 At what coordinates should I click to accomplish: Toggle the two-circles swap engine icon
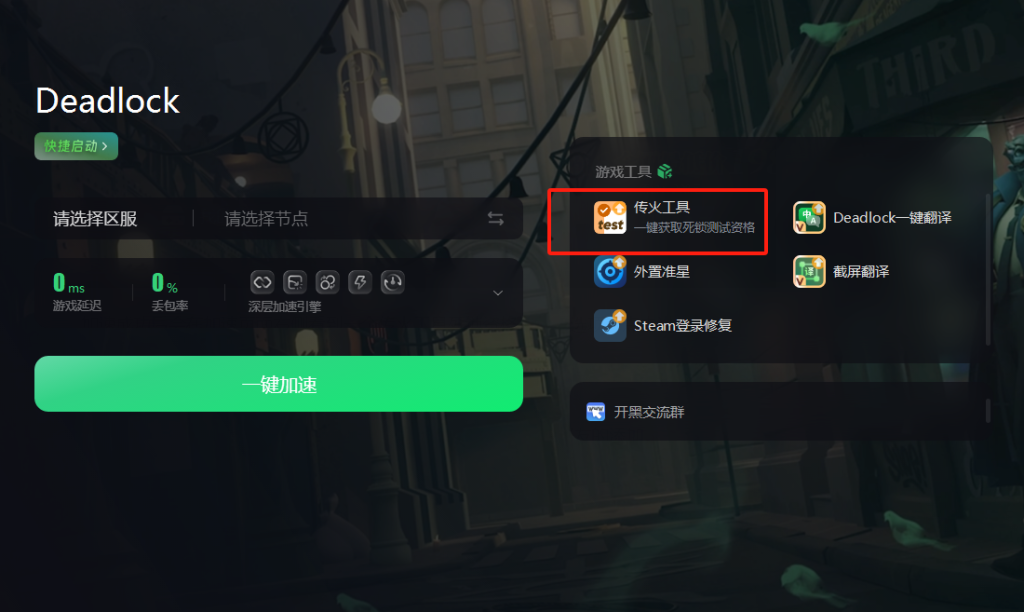coord(327,282)
